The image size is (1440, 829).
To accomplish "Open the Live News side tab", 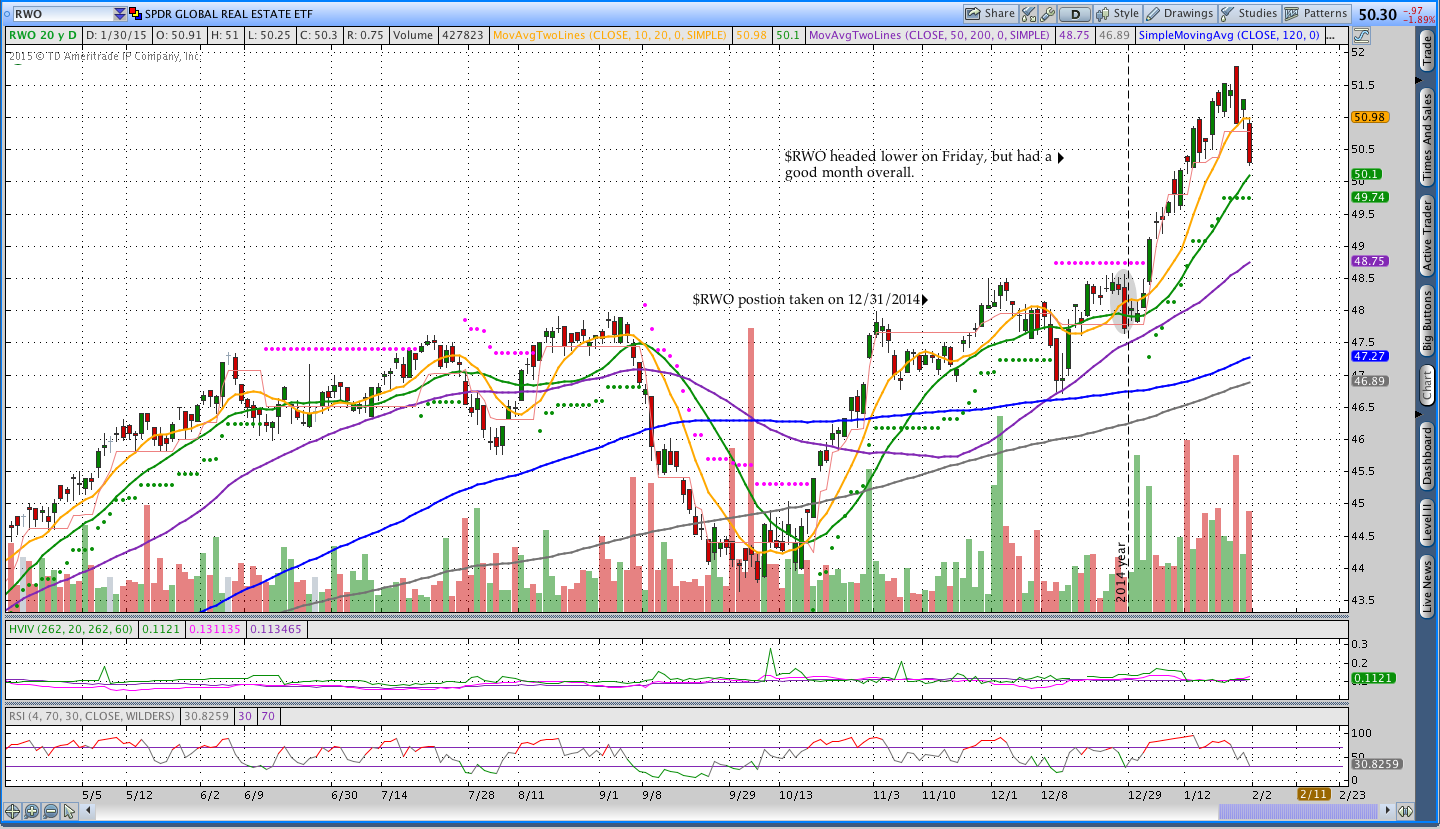I will point(1428,588).
